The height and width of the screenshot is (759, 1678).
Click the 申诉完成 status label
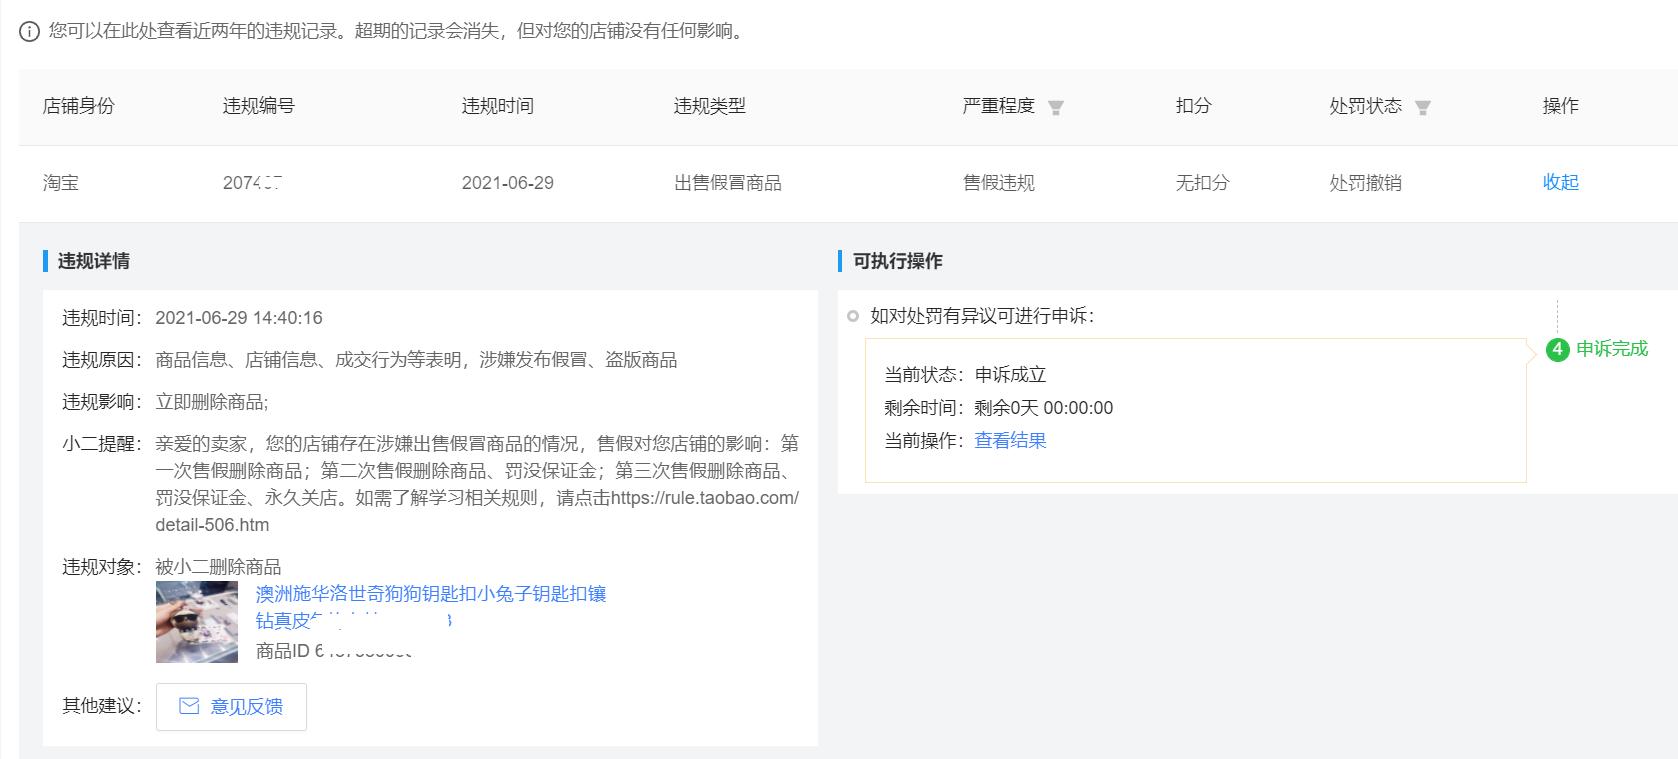coord(1611,349)
